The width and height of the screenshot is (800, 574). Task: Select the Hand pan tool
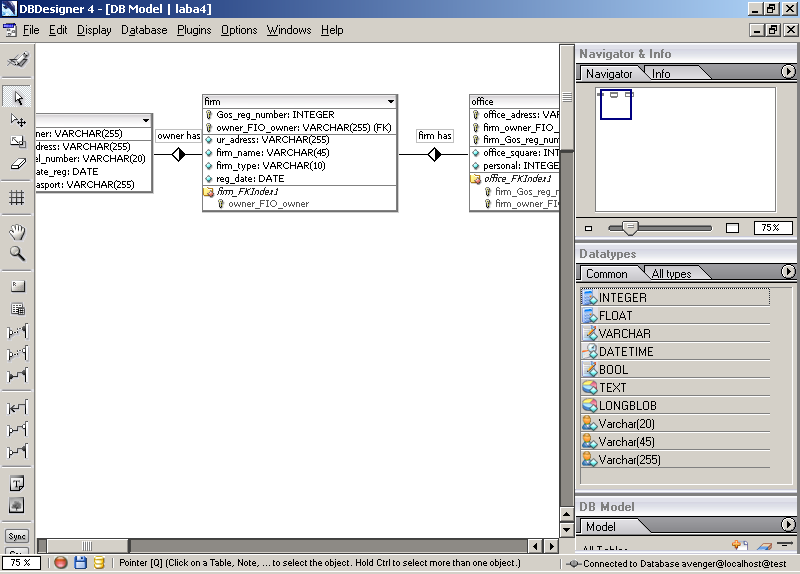[x=17, y=232]
